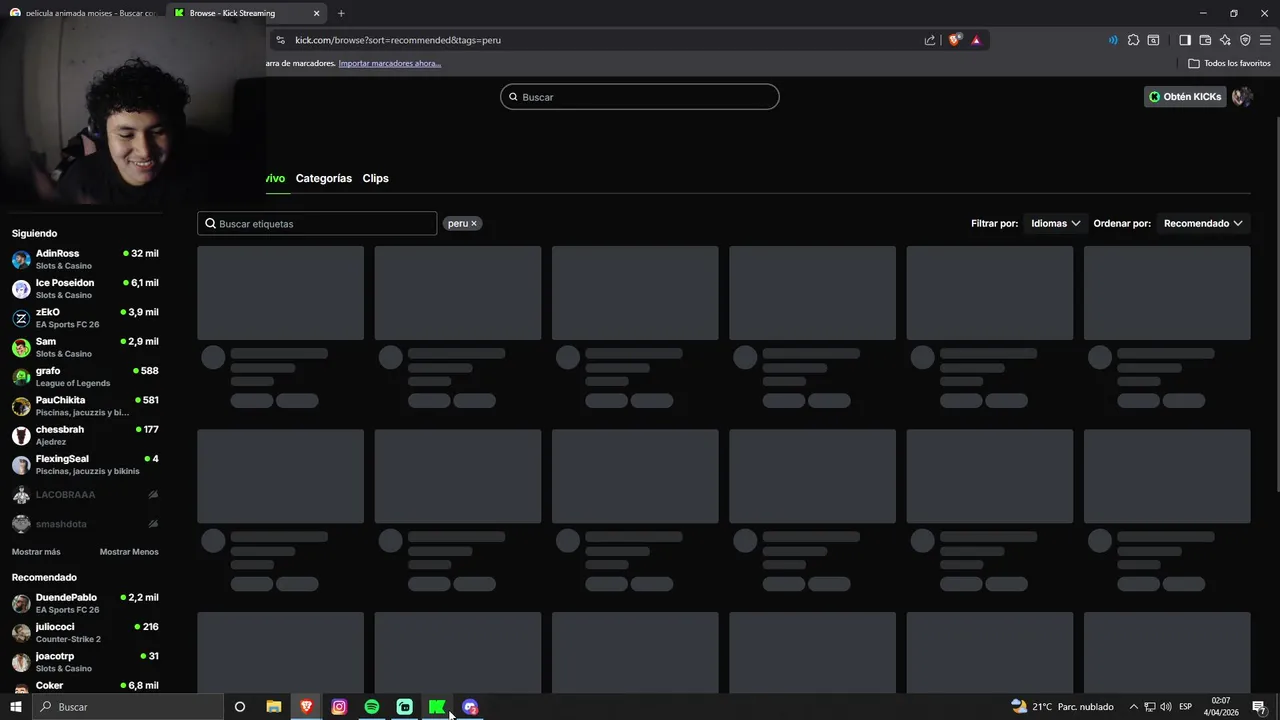Open the Clips tab
This screenshot has height=720, width=1280.
[375, 178]
